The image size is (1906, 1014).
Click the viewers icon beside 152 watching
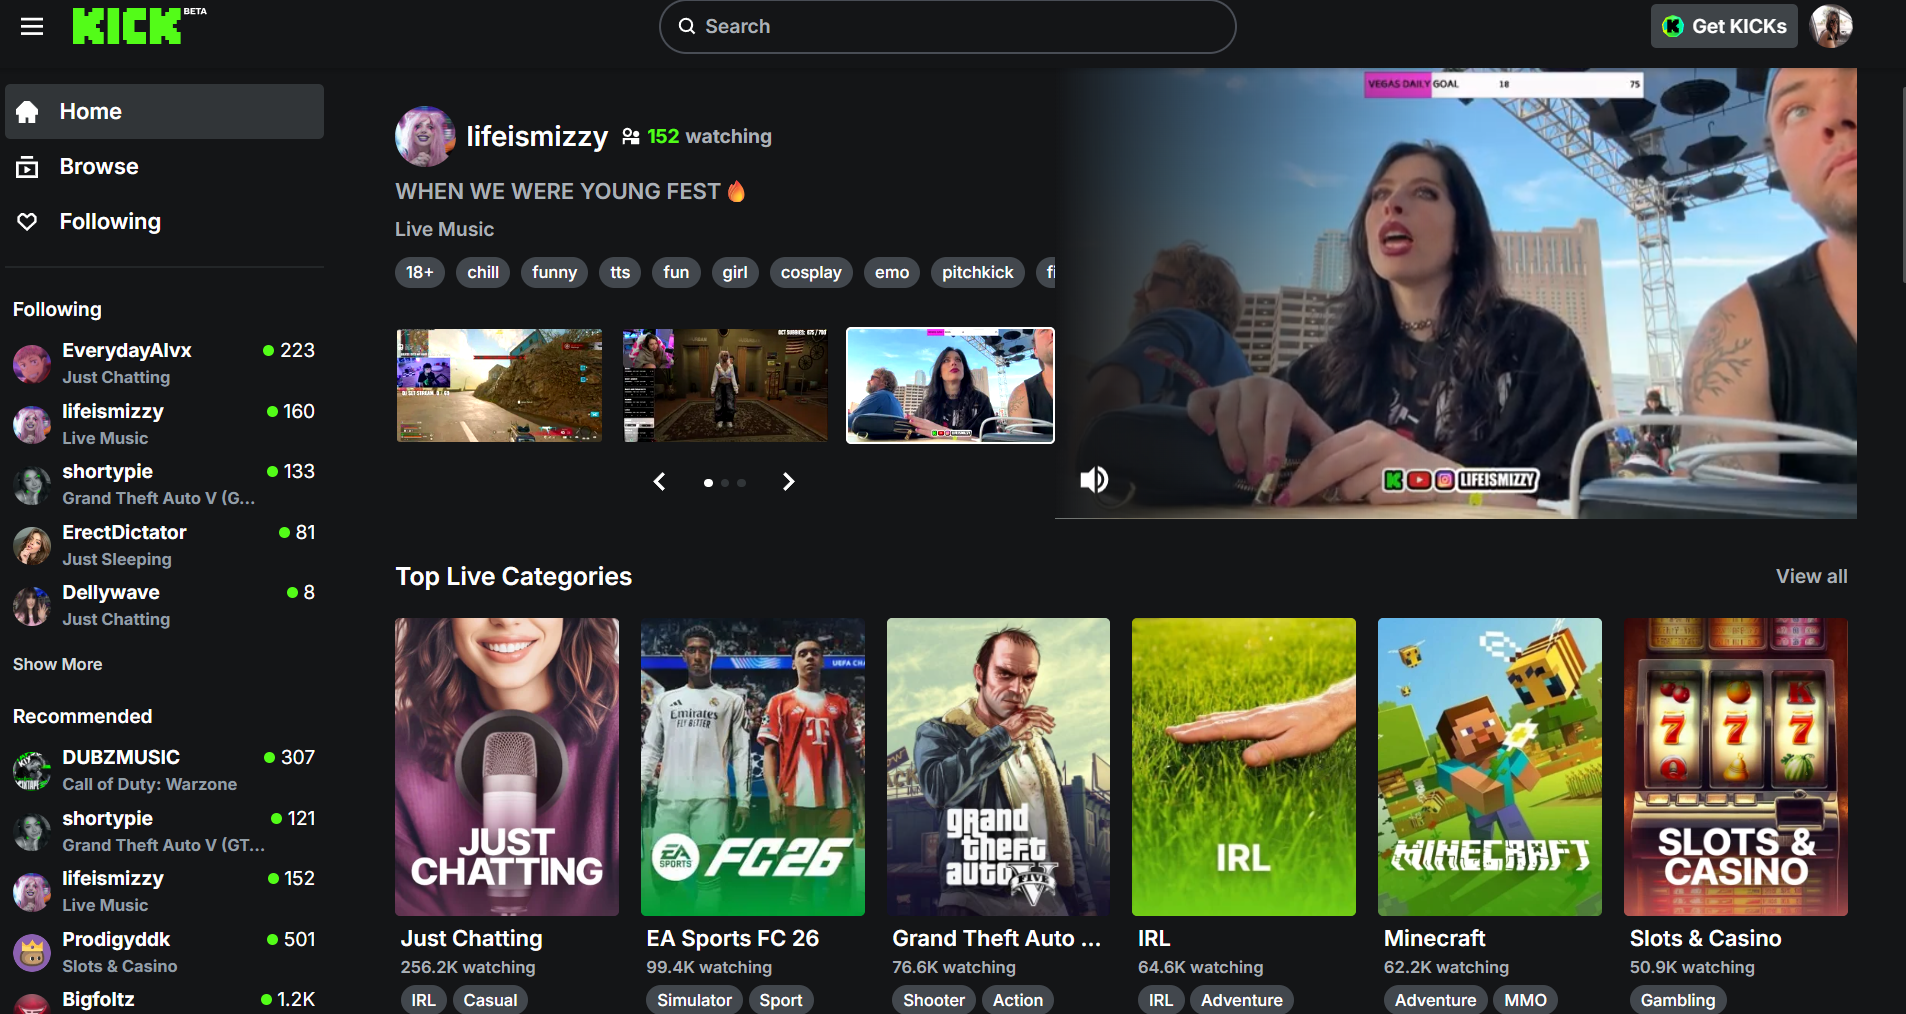click(631, 136)
